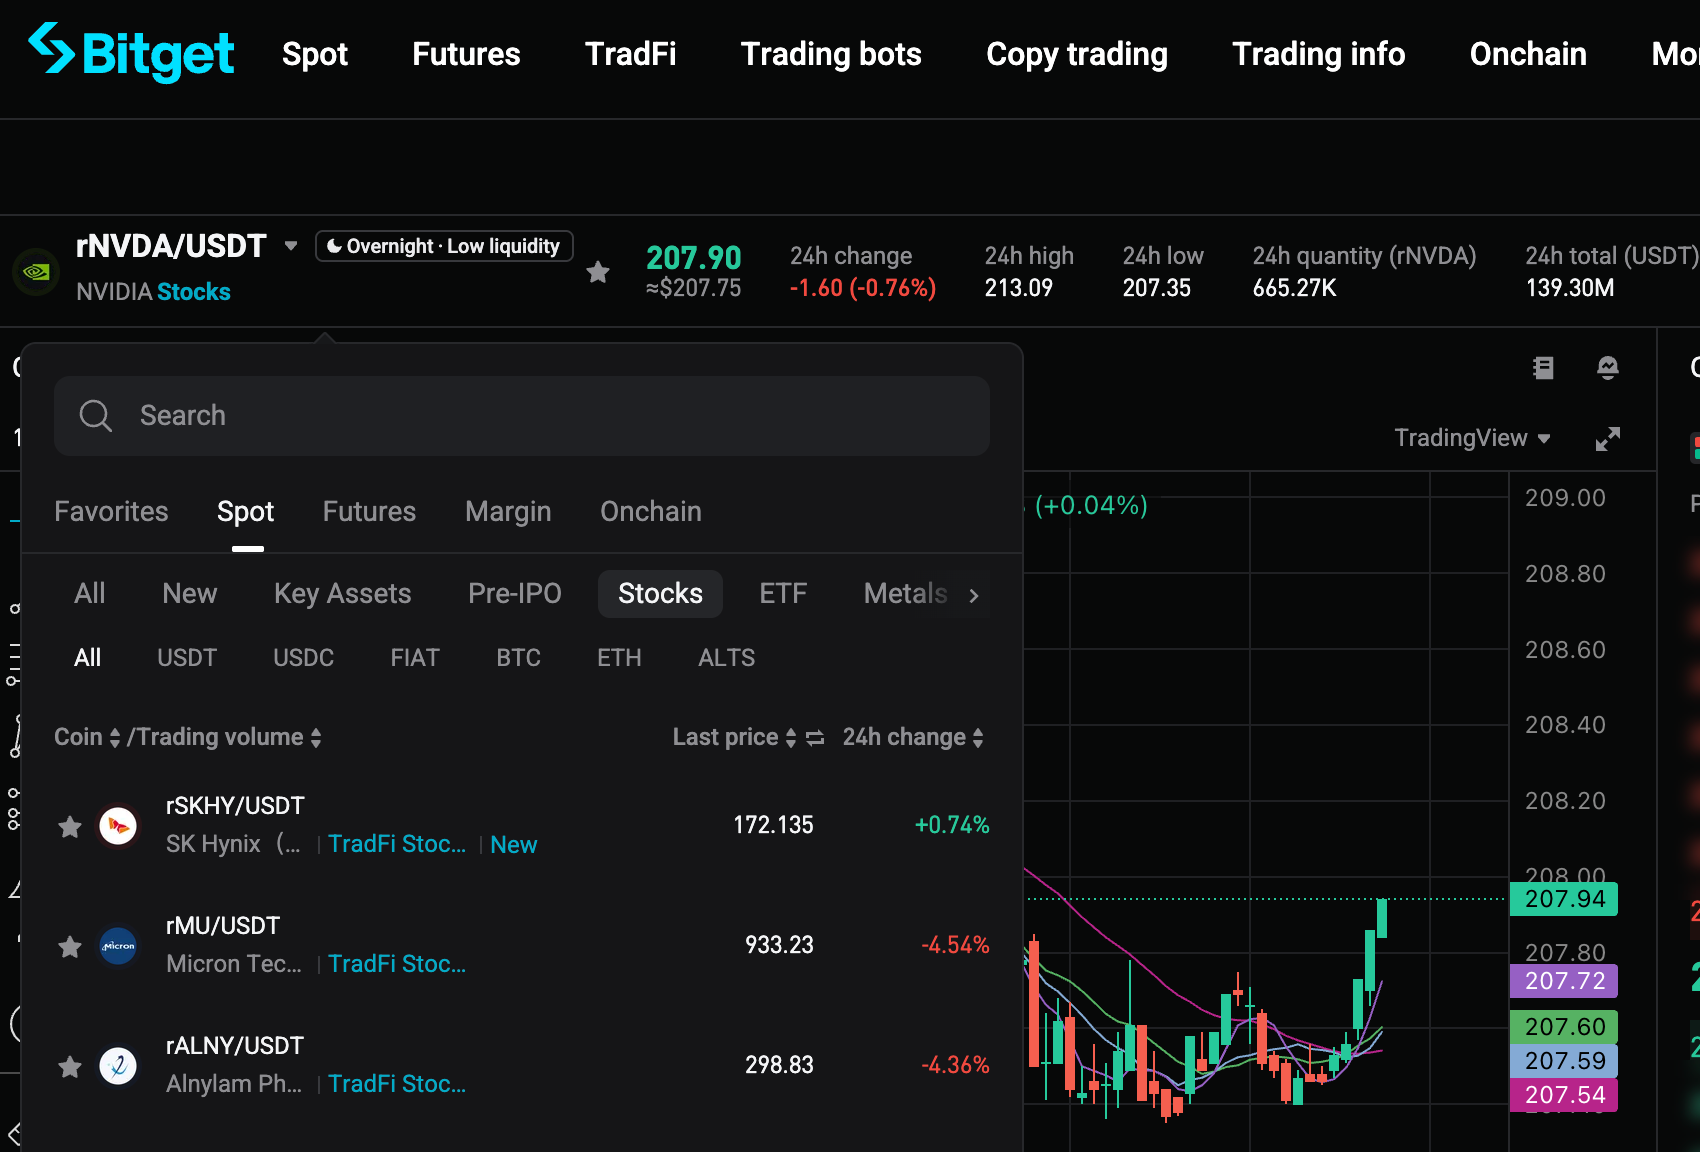Click the New tag on rSKHY/USDT row

[514, 845]
